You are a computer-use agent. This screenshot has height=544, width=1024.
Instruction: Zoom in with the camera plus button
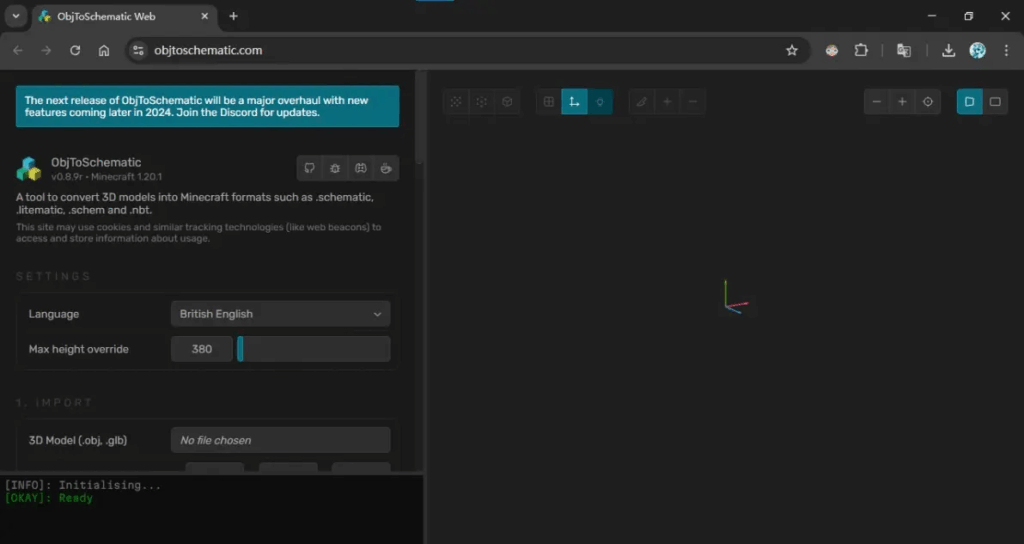902,102
